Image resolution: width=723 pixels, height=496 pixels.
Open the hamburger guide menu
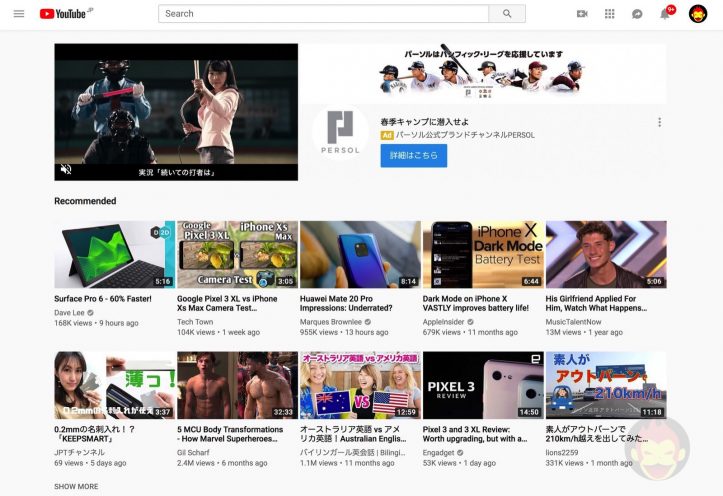(19, 14)
